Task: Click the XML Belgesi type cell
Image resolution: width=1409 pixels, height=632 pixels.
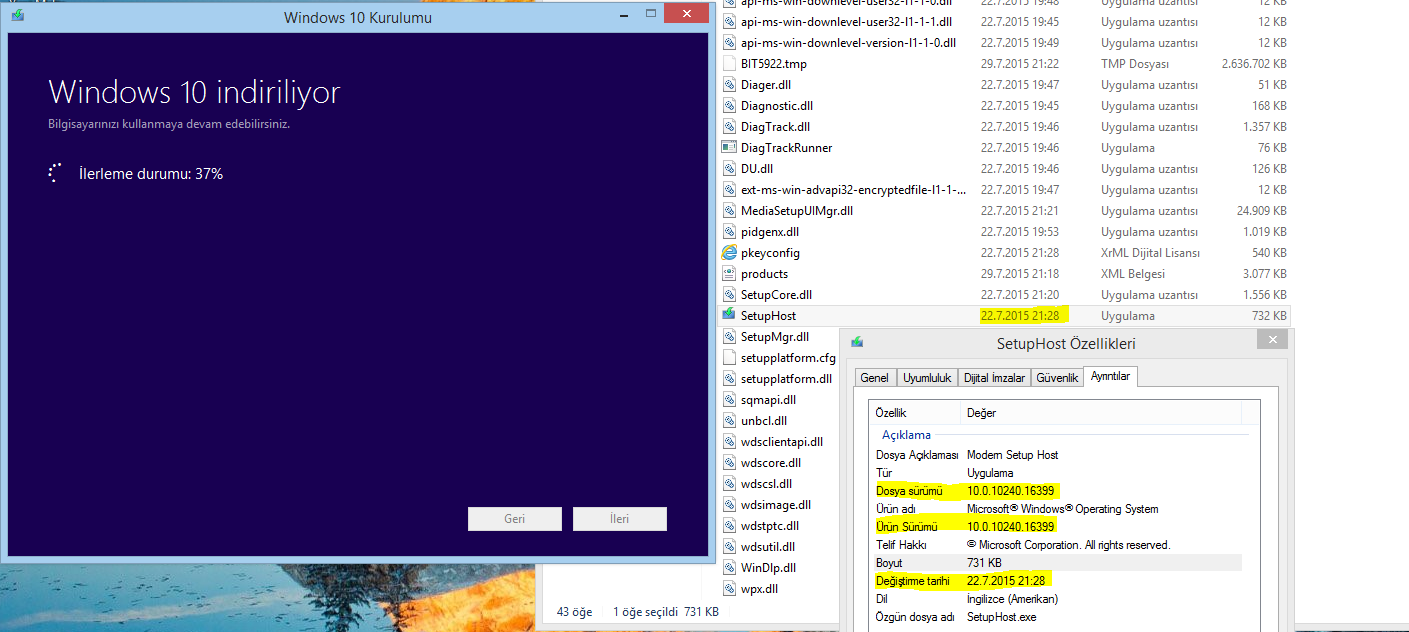Action: tap(1134, 274)
